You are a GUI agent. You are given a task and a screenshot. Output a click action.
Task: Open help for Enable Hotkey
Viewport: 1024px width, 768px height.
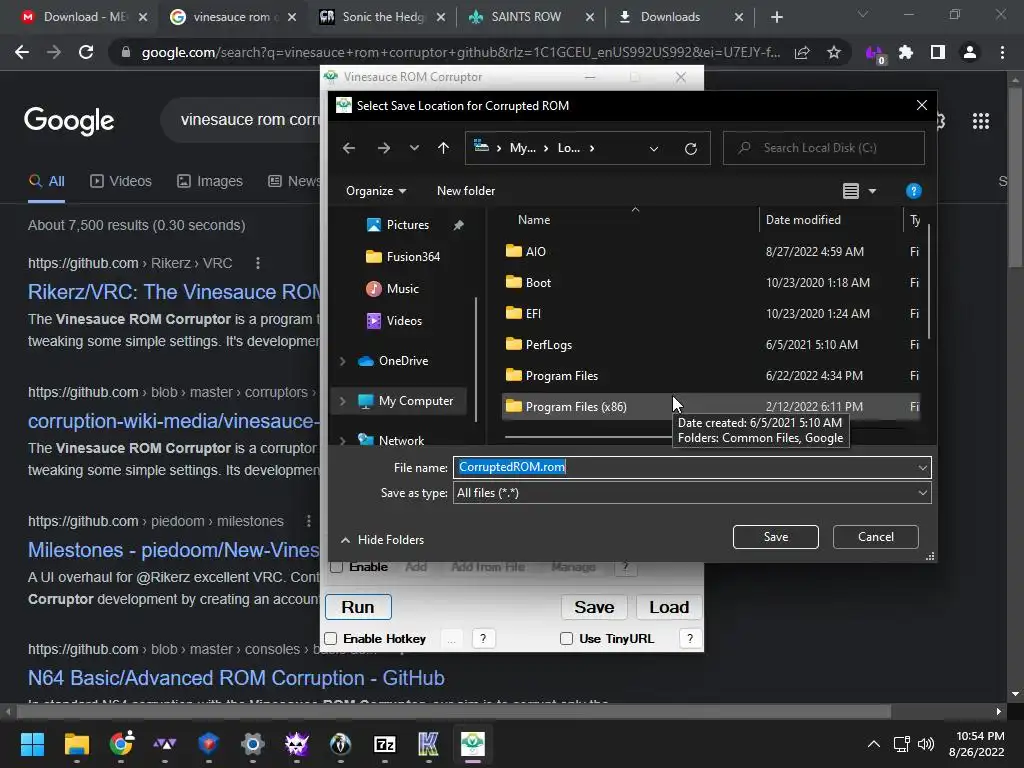483,639
